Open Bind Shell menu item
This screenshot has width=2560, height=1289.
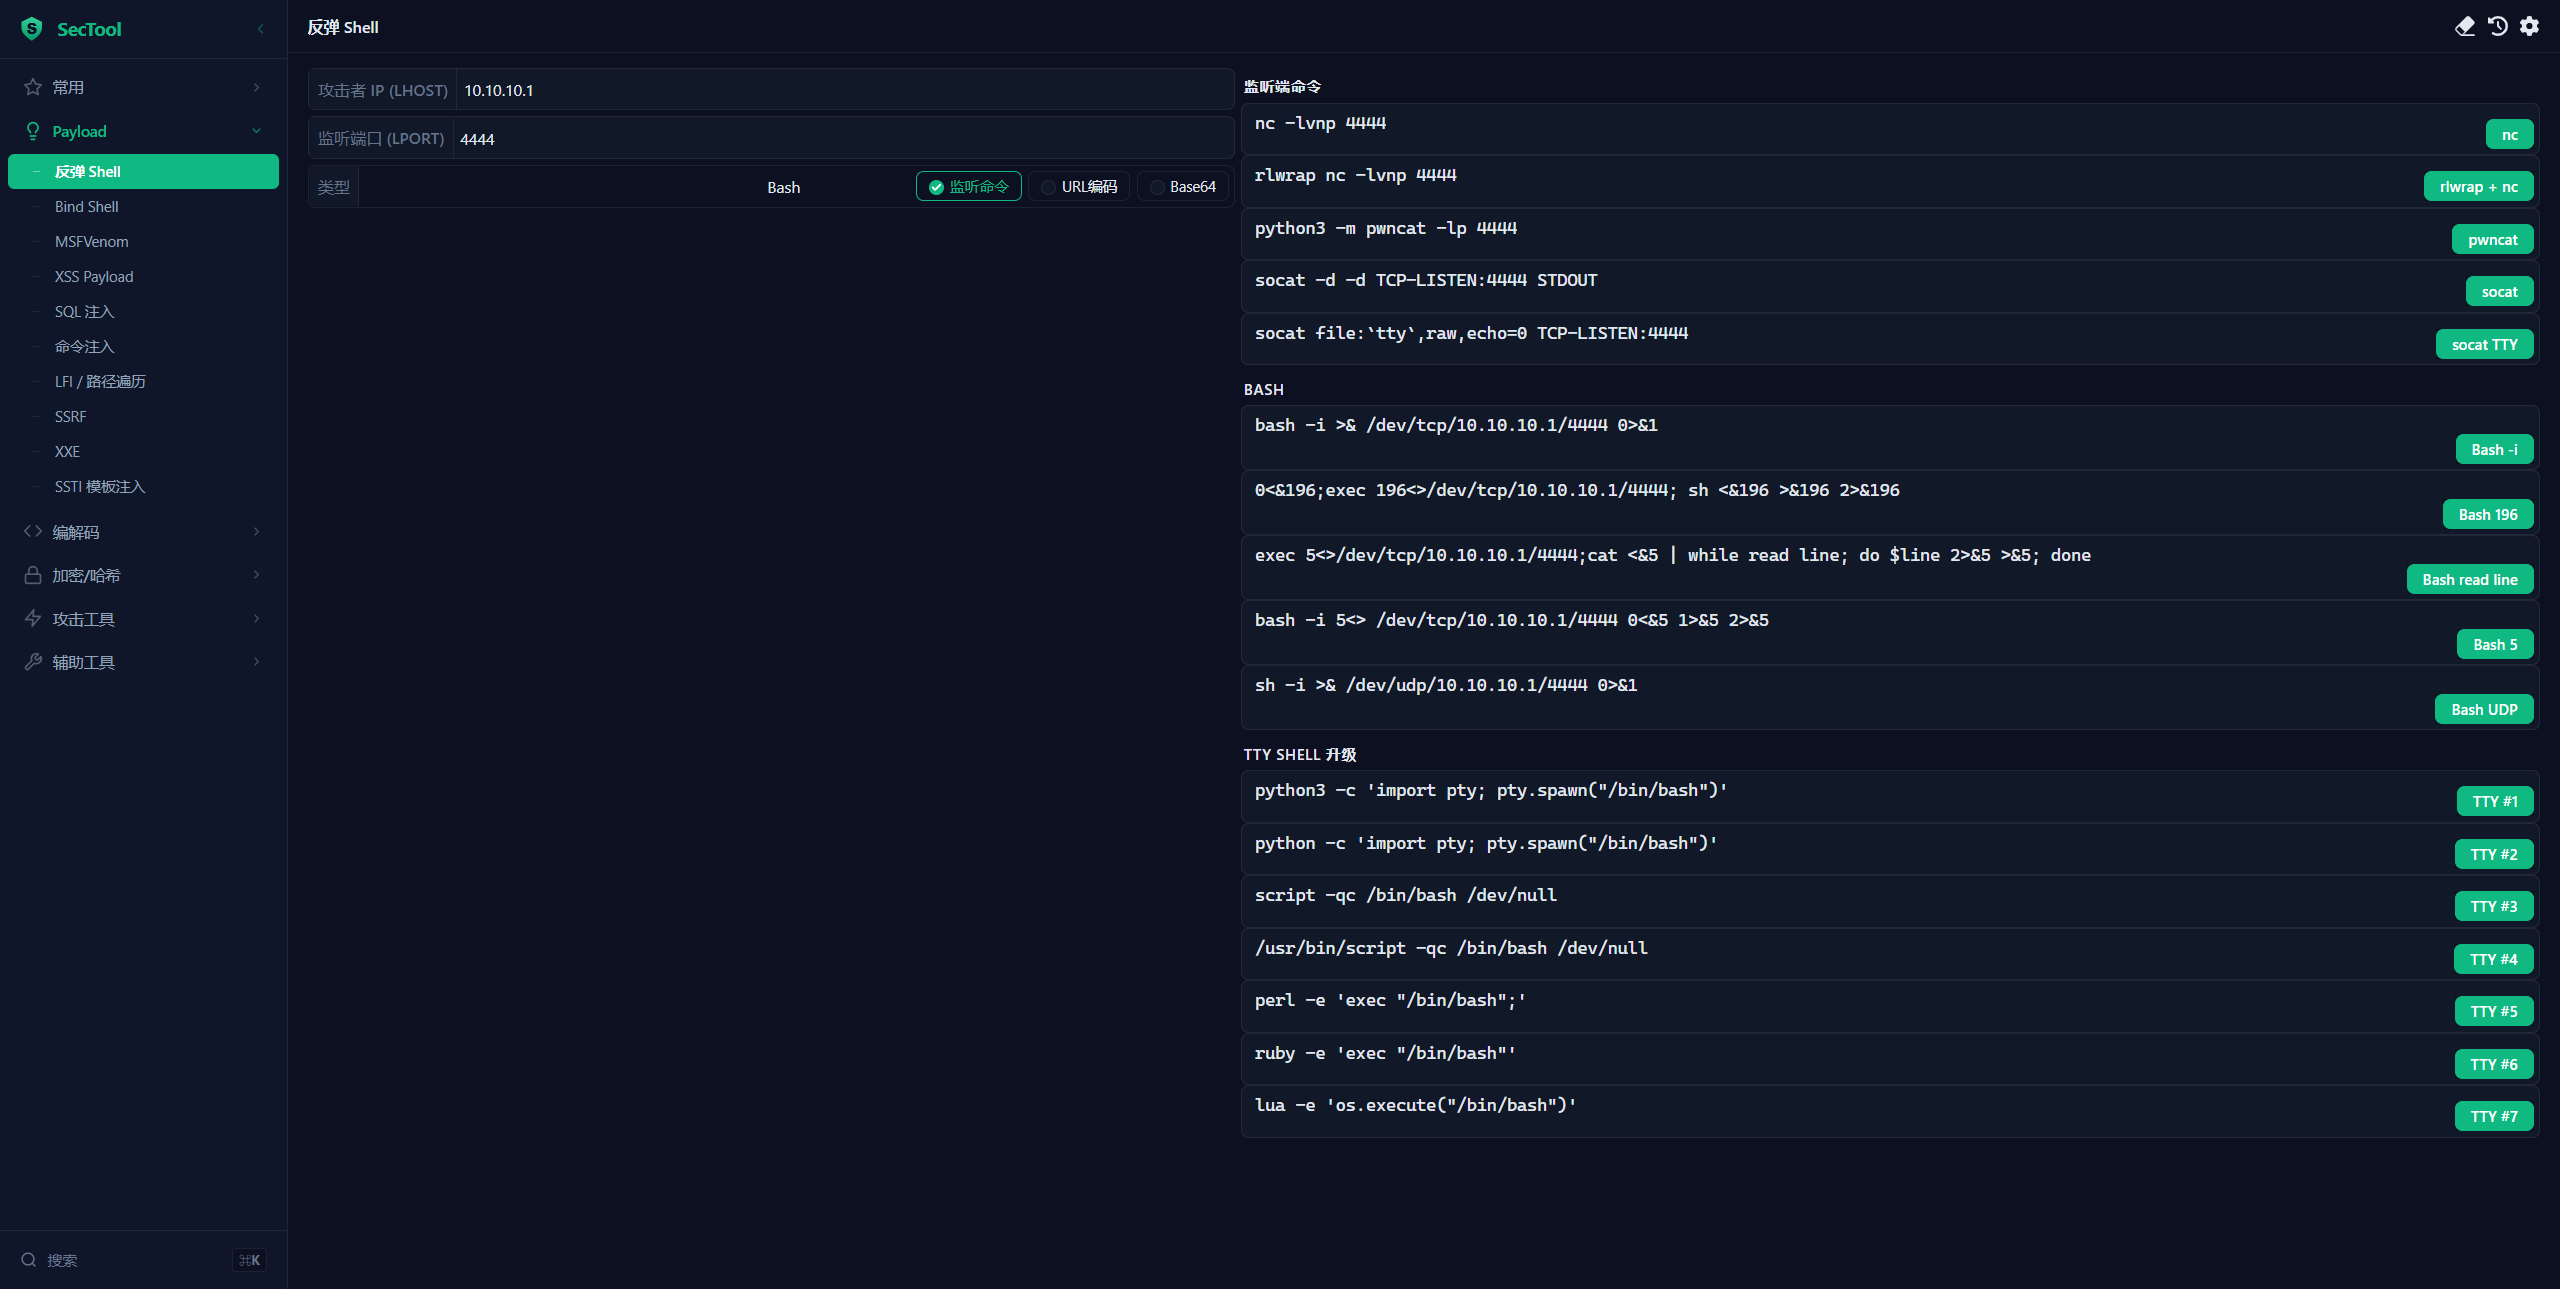pos(87,207)
